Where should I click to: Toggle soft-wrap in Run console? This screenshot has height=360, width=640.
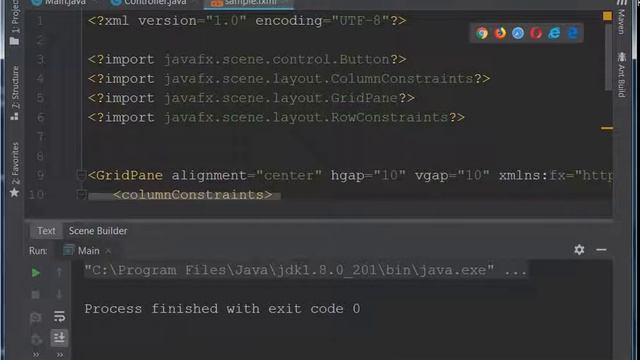pyautogui.click(x=59, y=316)
